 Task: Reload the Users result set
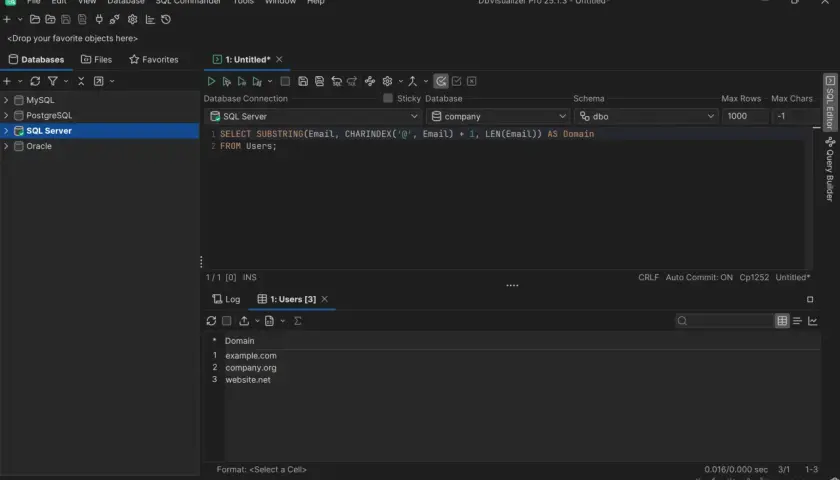point(211,321)
